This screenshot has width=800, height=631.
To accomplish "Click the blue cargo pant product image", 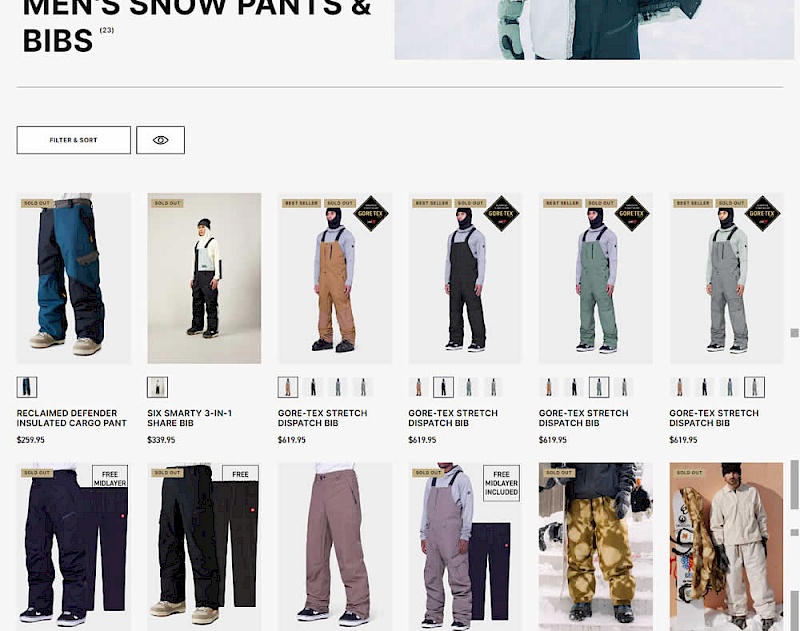I will pos(73,278).
